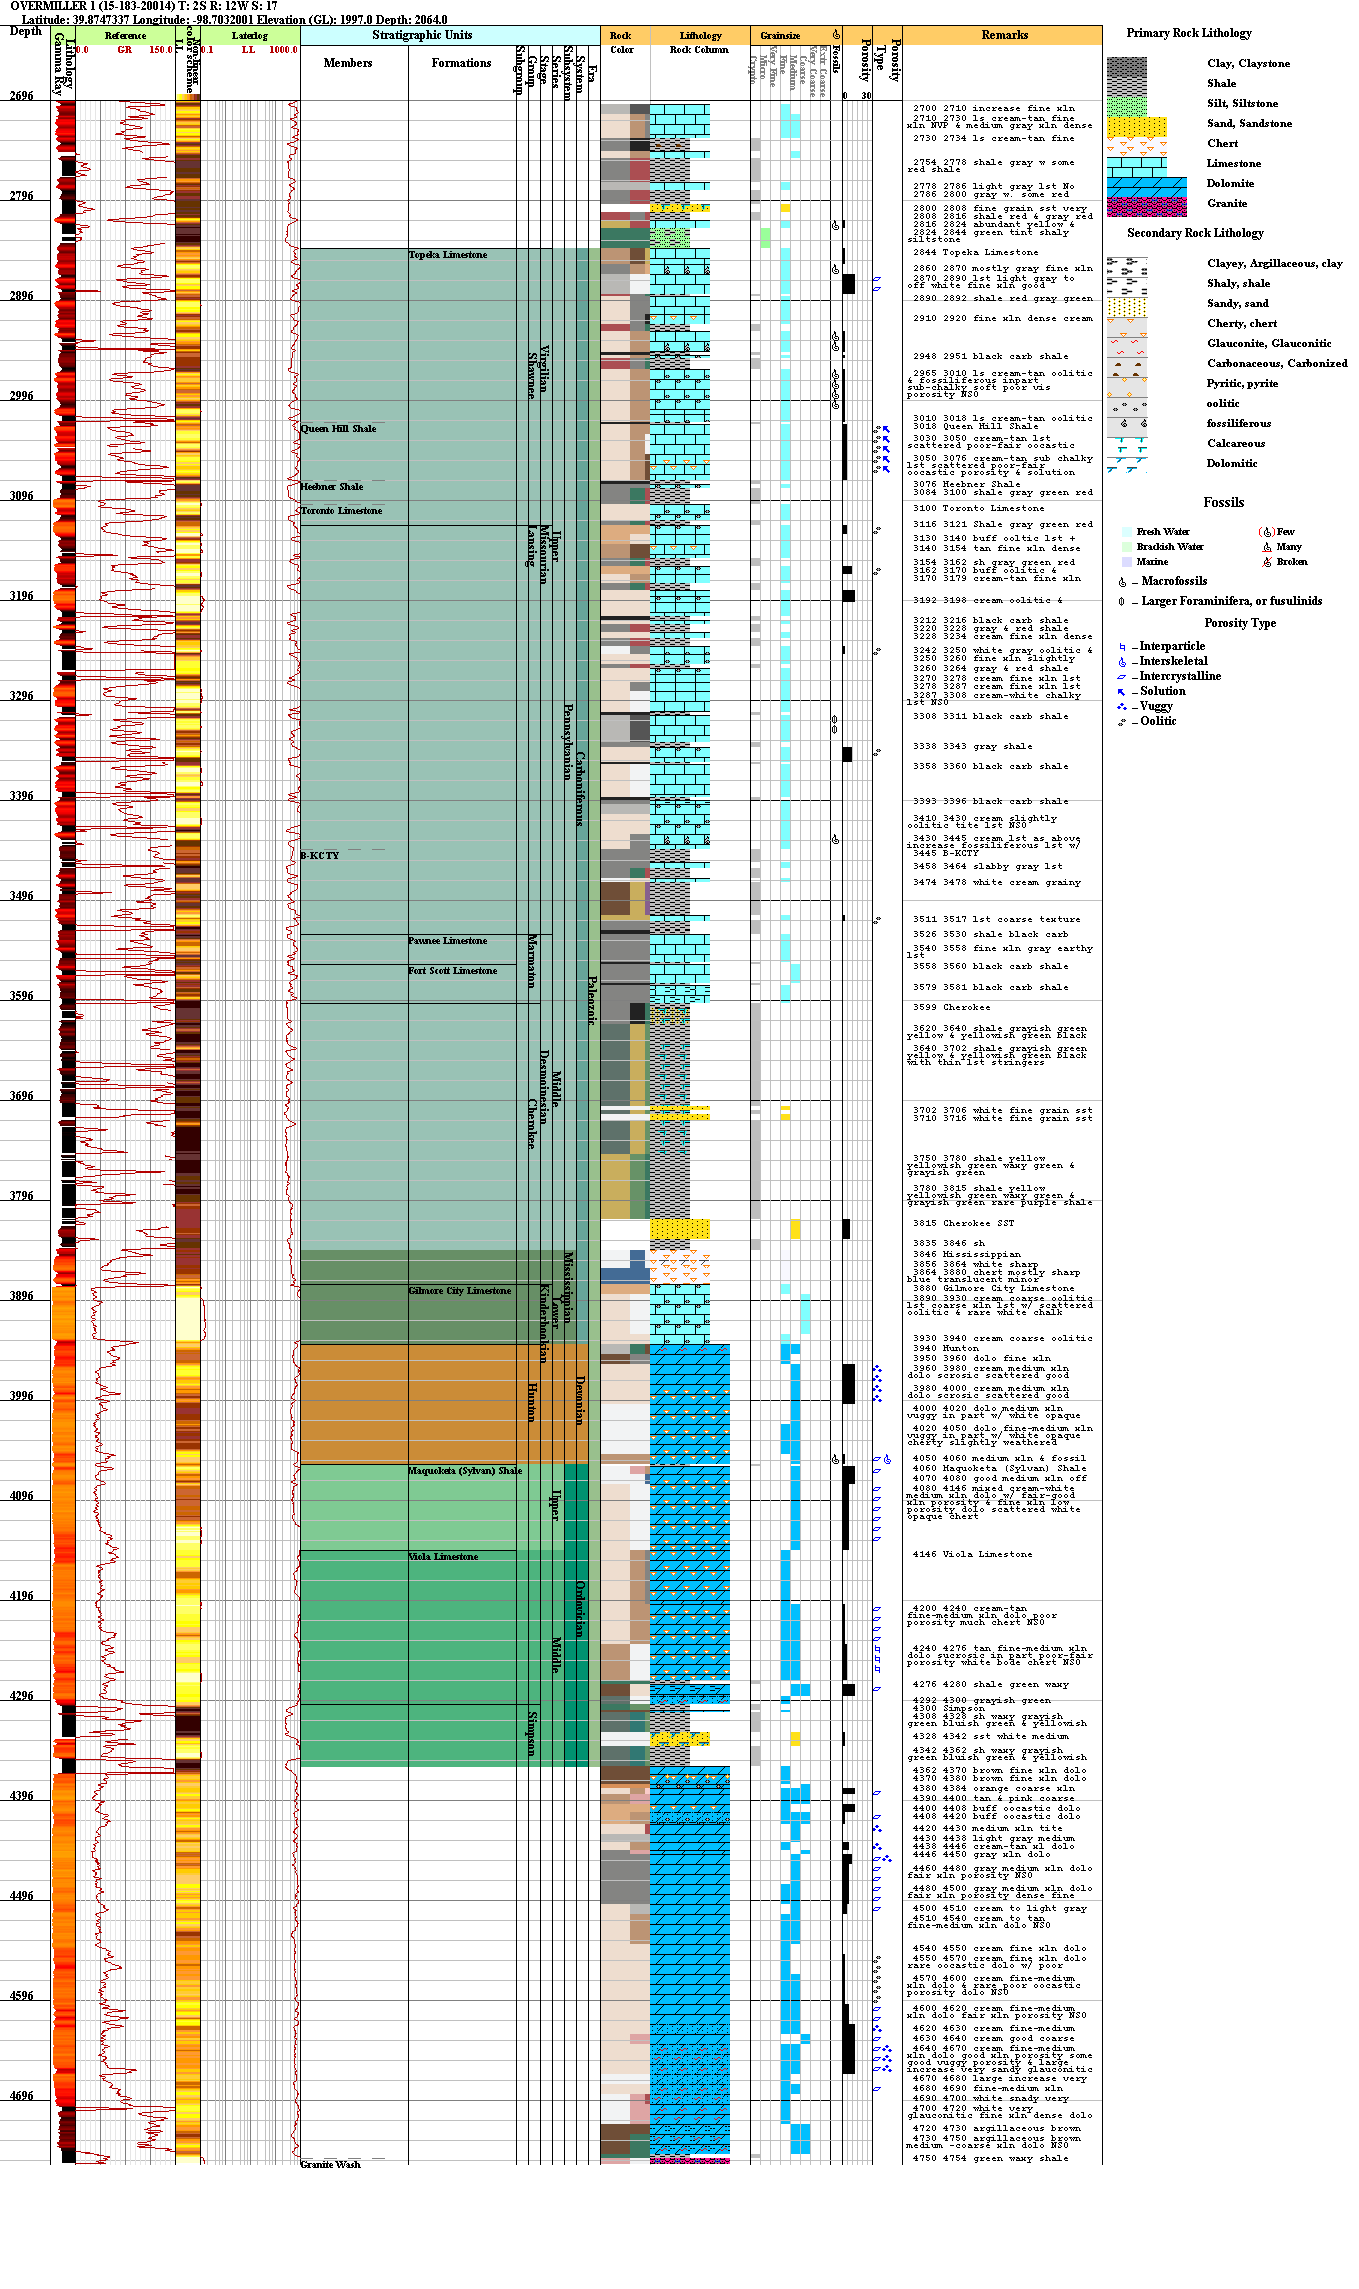
Task: Click the Members subheader in Stratigraphic Units
Action: click(348, 63)
